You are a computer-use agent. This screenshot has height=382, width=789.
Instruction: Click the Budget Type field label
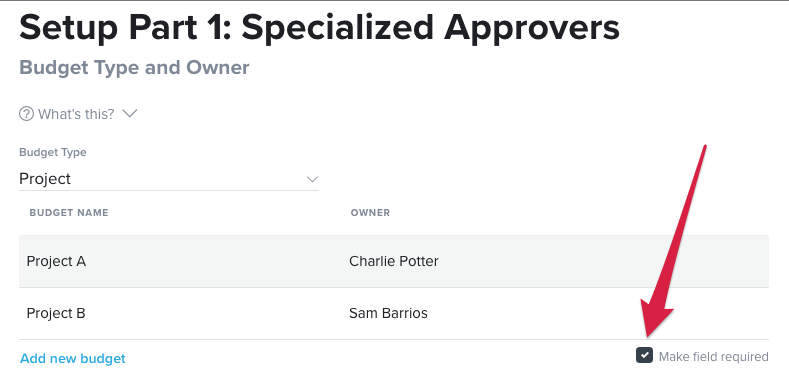click(52, 152)
